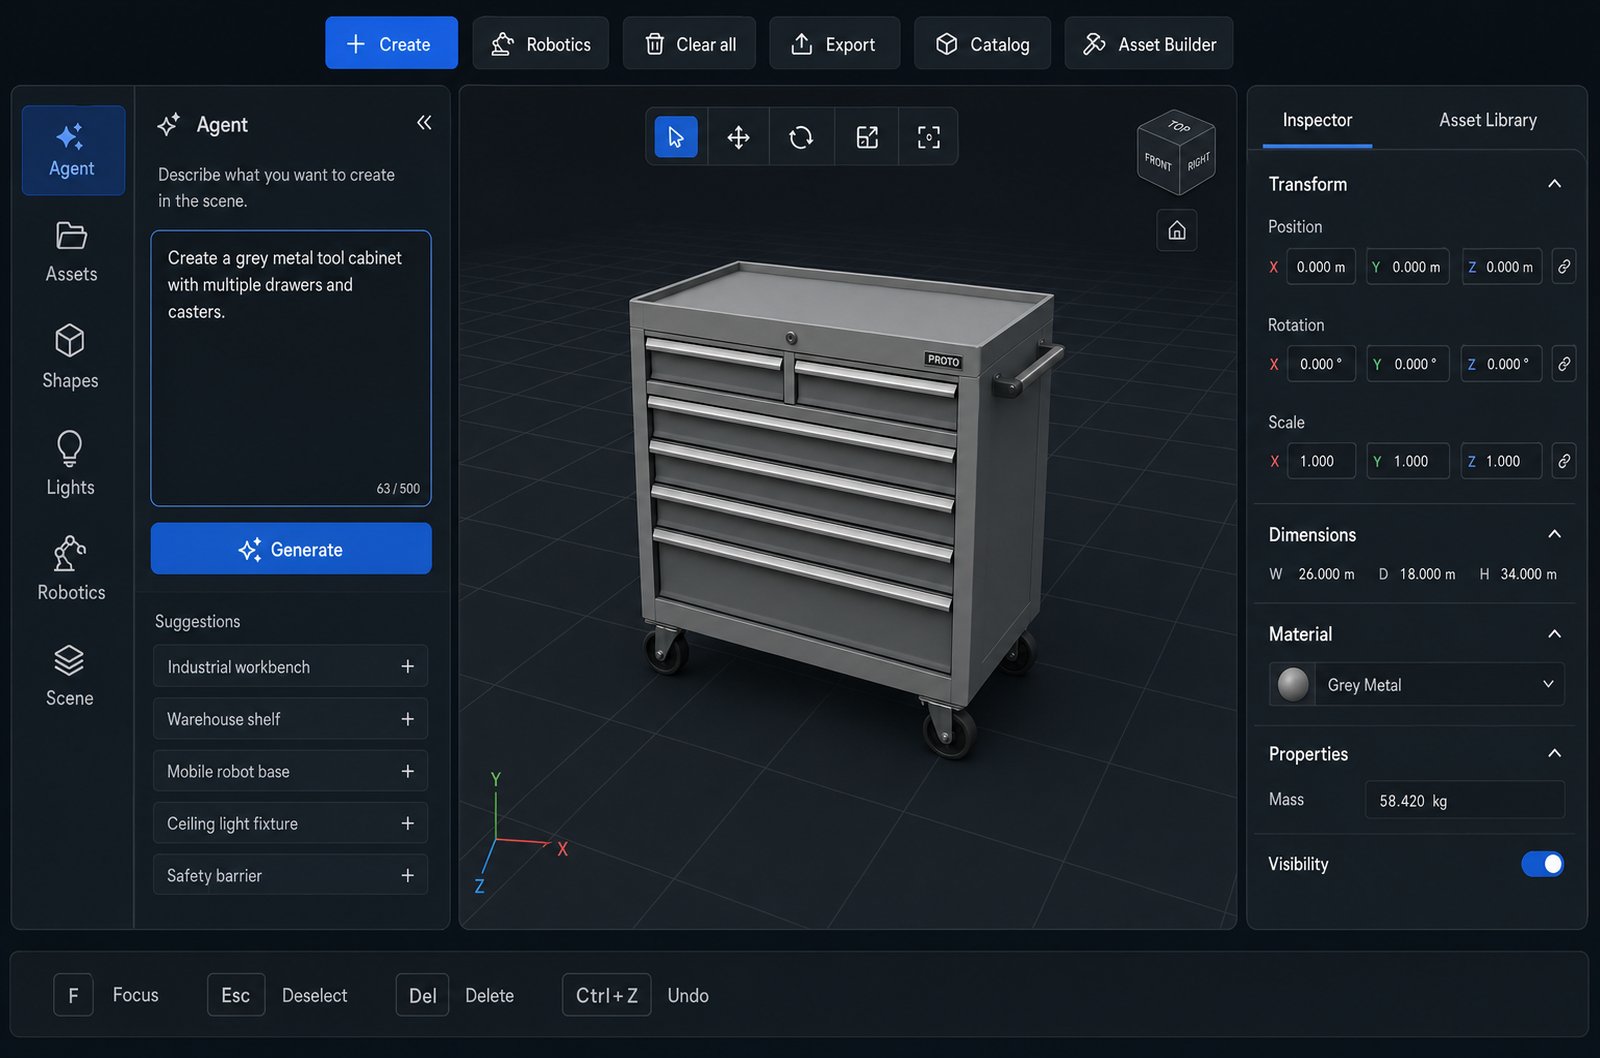Activate the scale tool in viewport toolbar

tap(867, 137)
